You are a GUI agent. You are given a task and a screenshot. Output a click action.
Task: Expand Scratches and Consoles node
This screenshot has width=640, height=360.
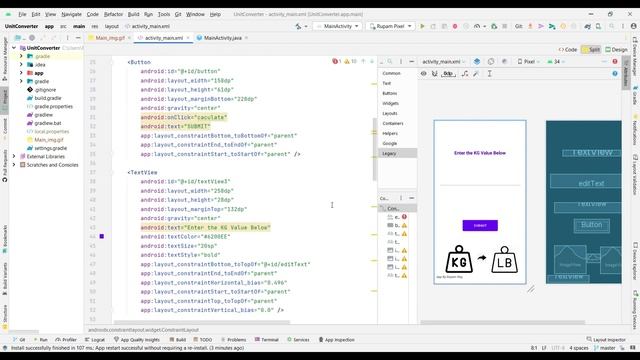click(x=14, y=165)
